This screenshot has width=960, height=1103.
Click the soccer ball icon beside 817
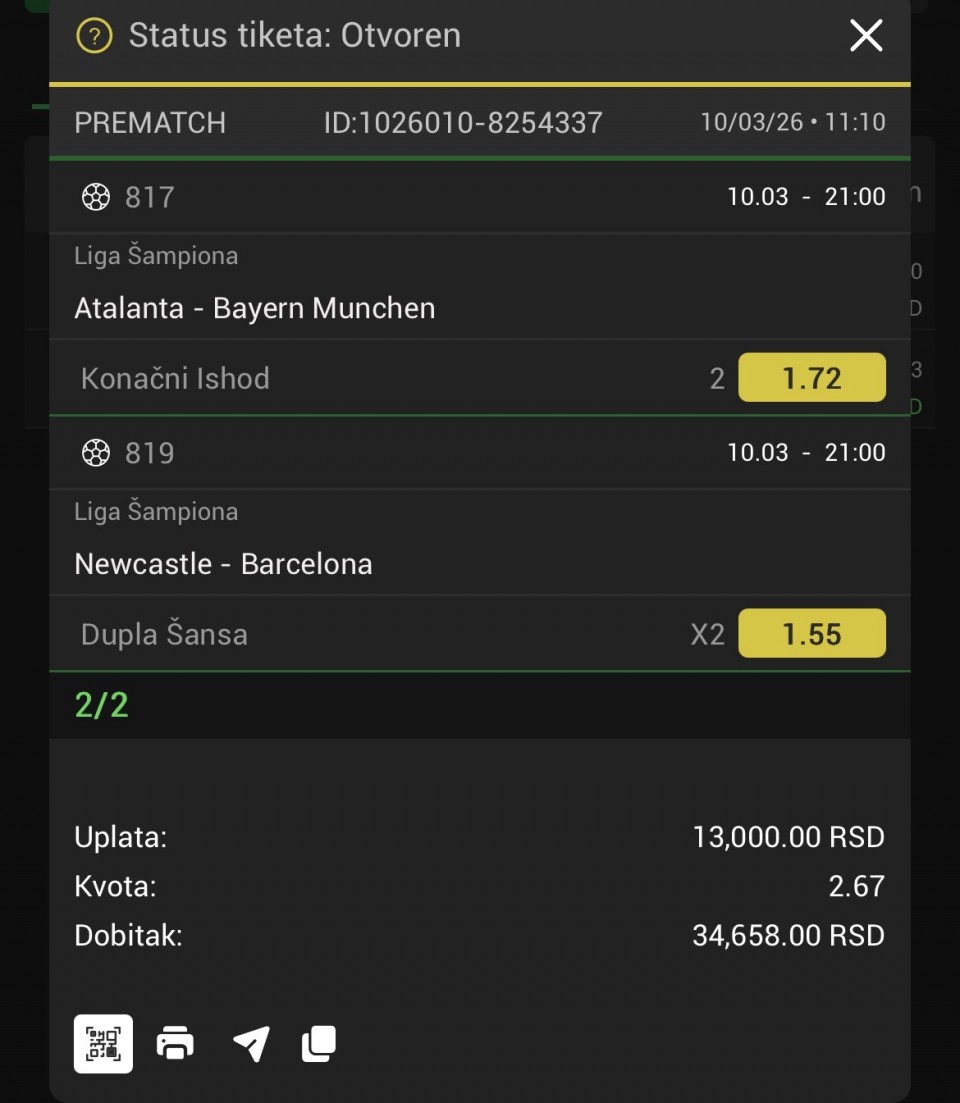point(95,197)
